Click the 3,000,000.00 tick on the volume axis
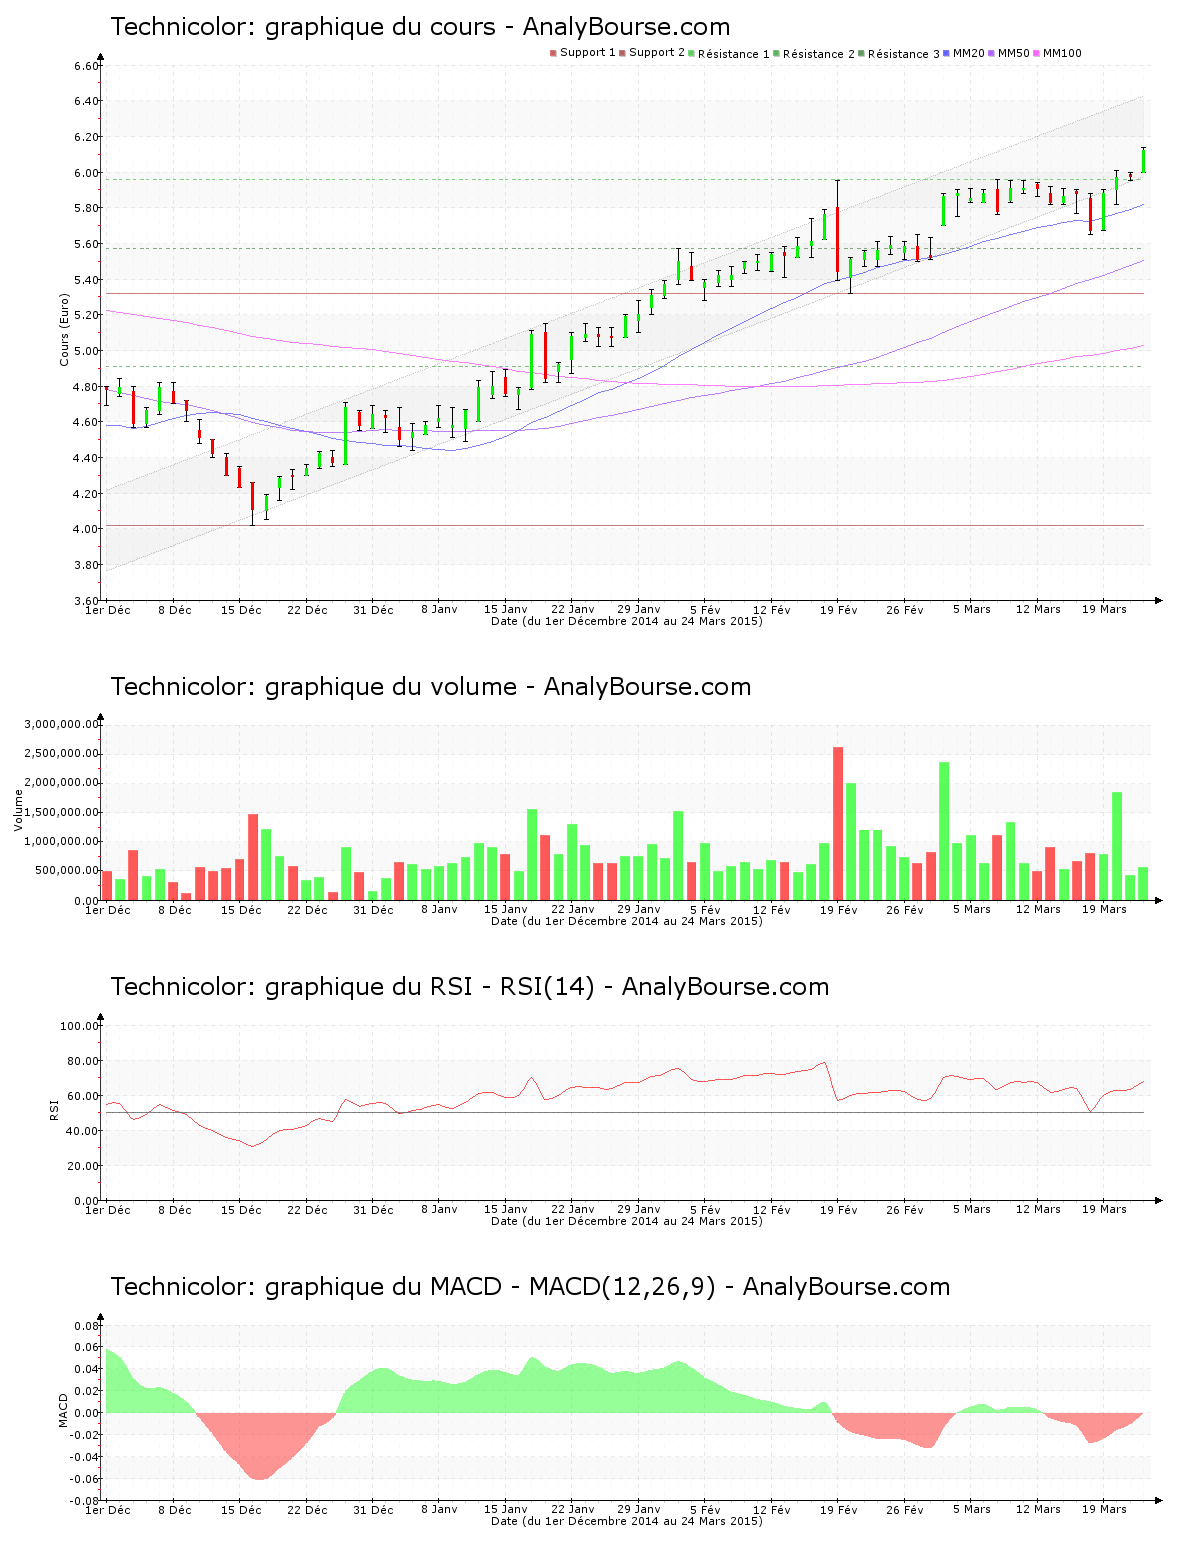The width and height of the screenshot is (1200, 1550). pyautogui.click(x=62, y=724)
